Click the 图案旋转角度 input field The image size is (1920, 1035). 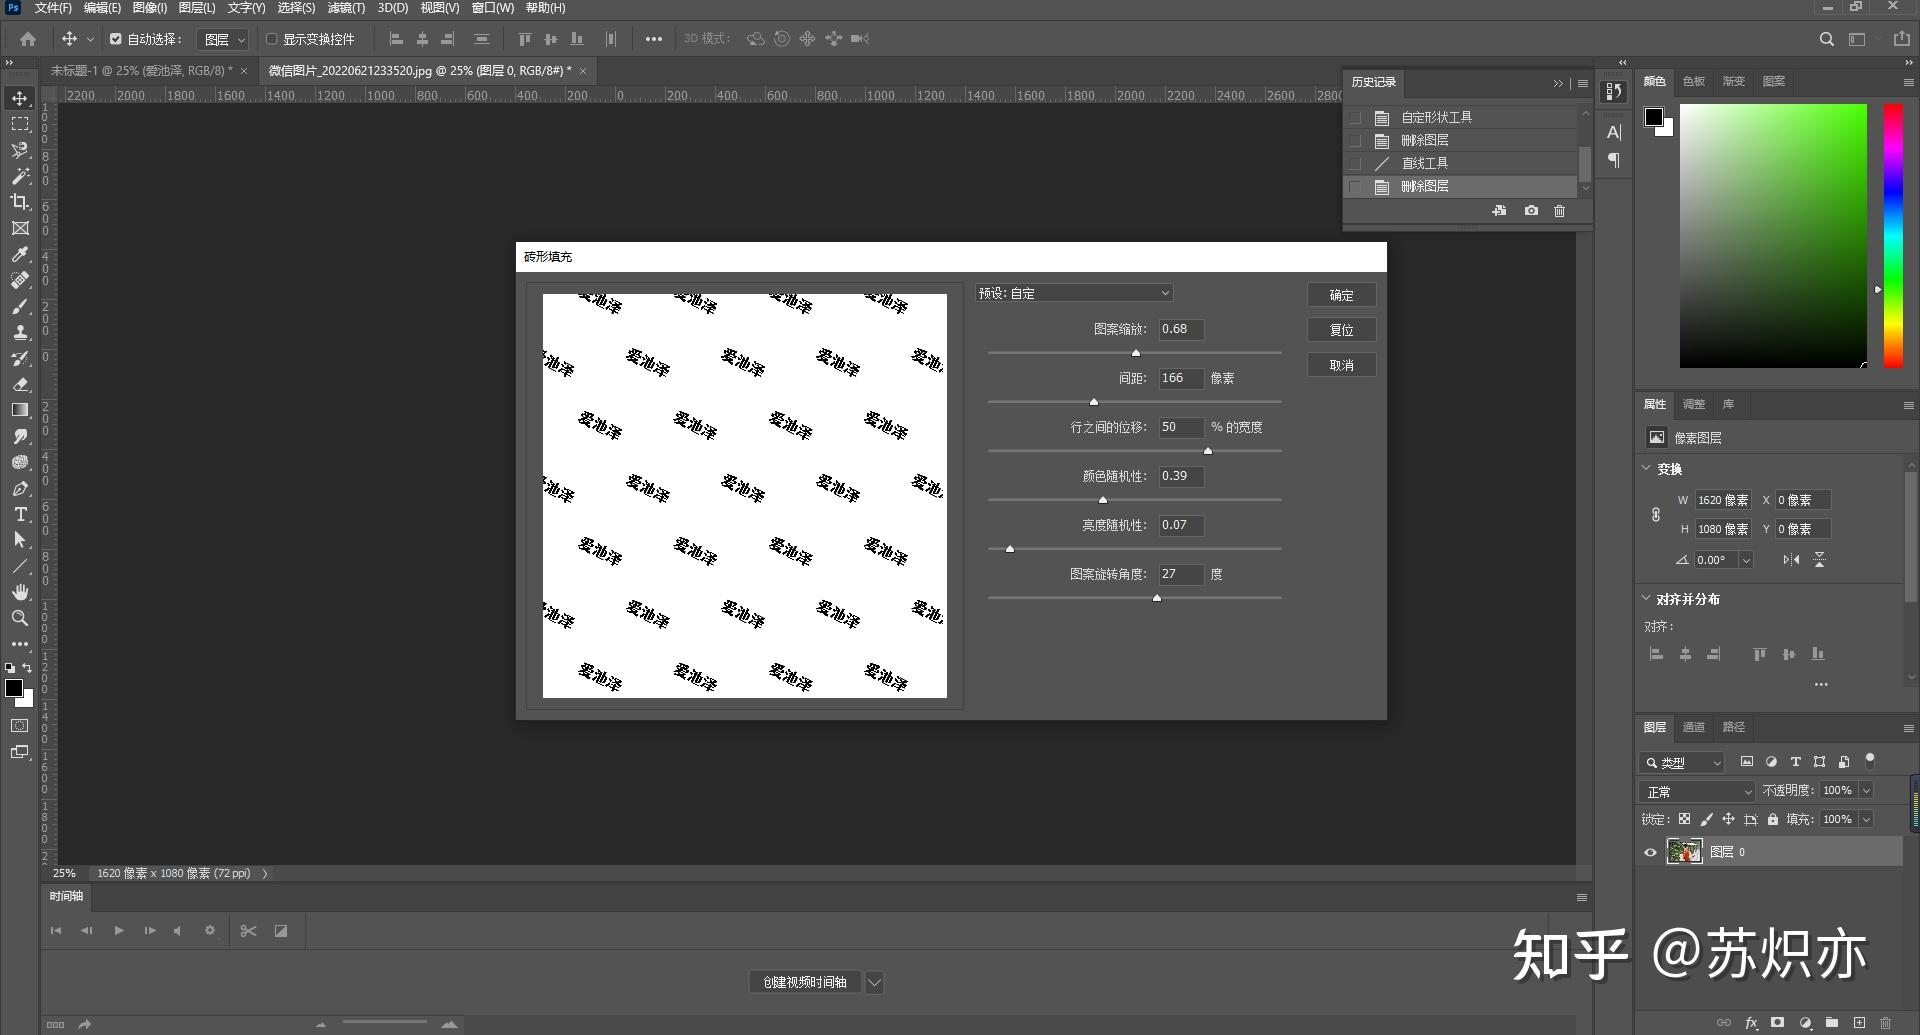pos(1181,574)
